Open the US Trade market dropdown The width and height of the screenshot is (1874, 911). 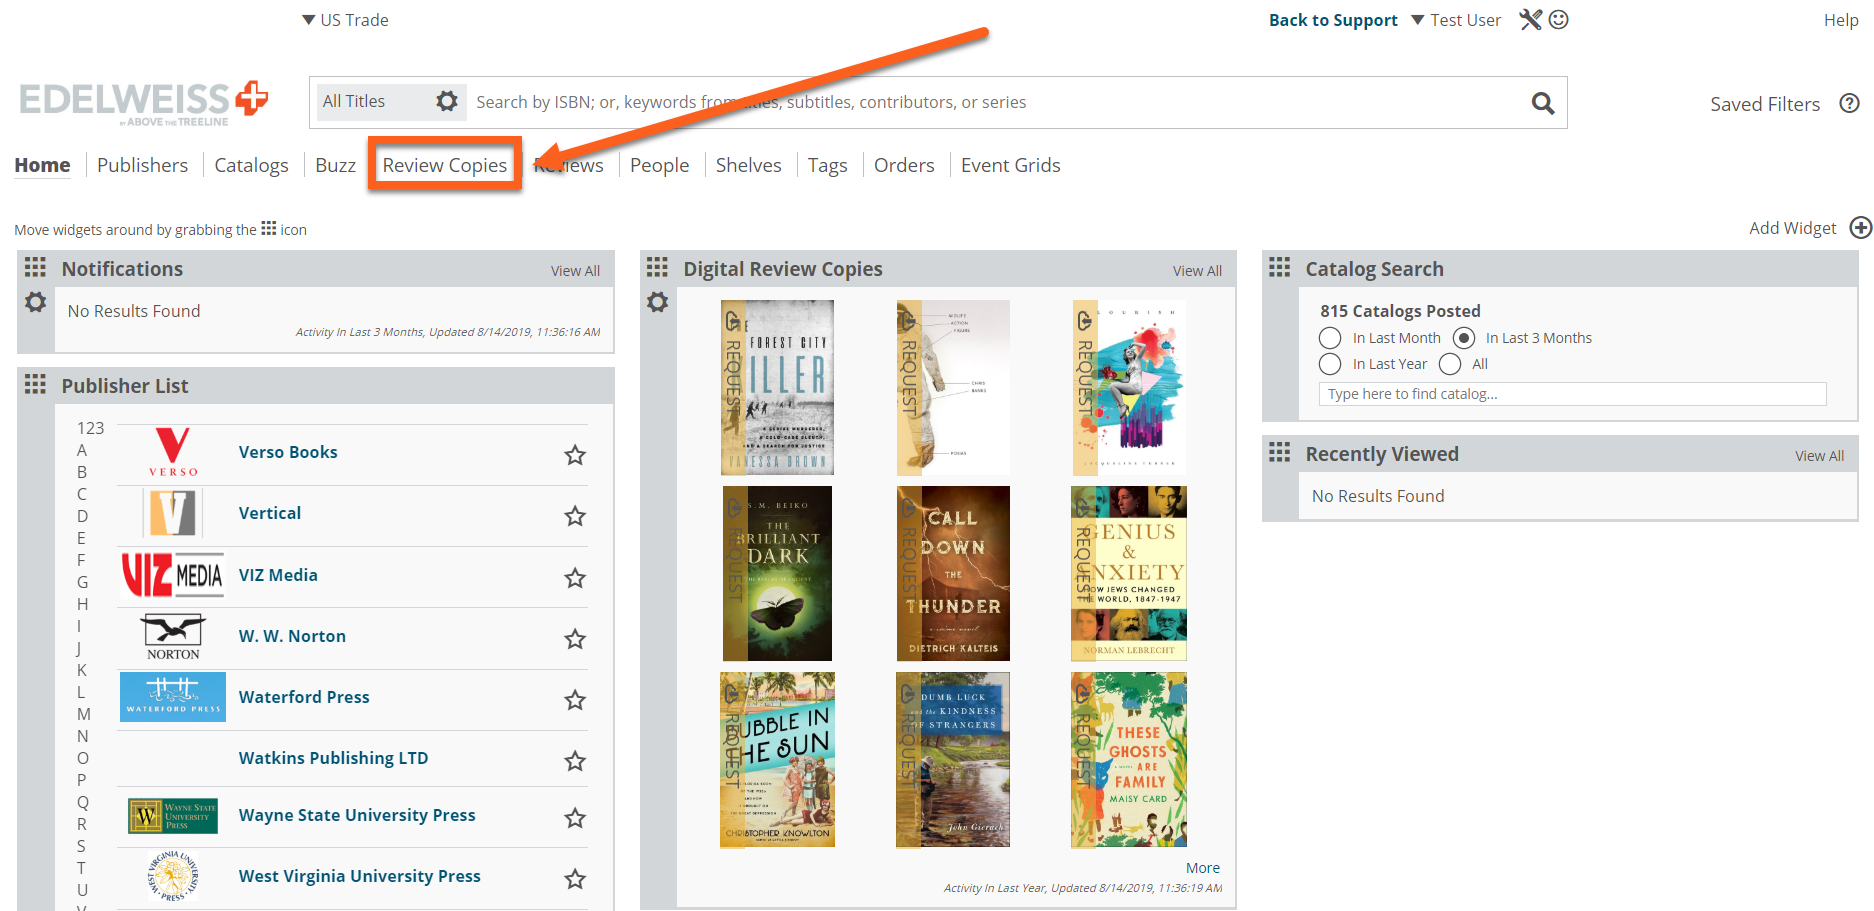click(x=345, y=20)
